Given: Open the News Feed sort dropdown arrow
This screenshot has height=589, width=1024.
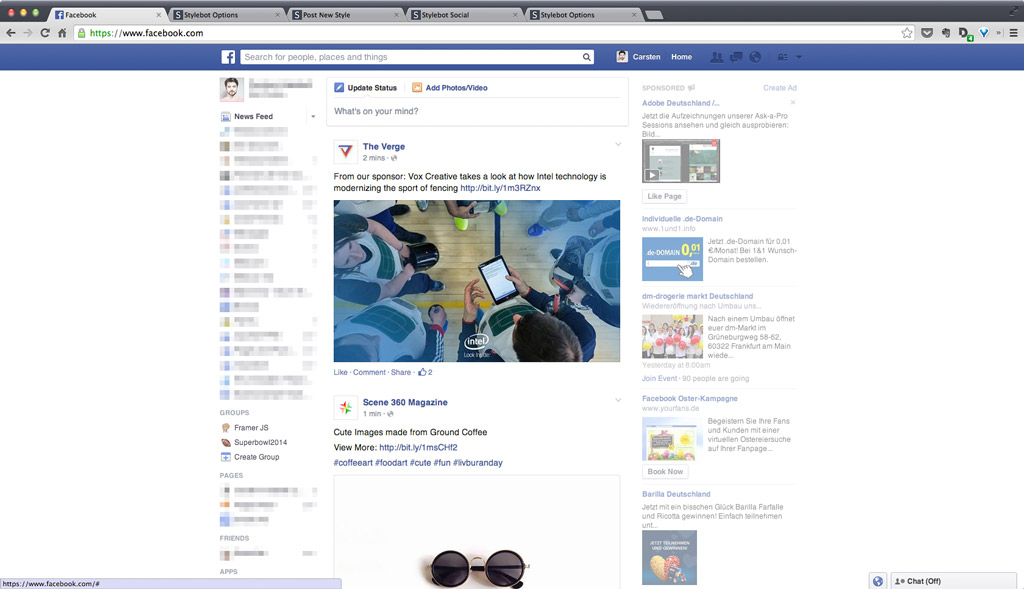Looking at the screenshot, I should pos(313,116).
